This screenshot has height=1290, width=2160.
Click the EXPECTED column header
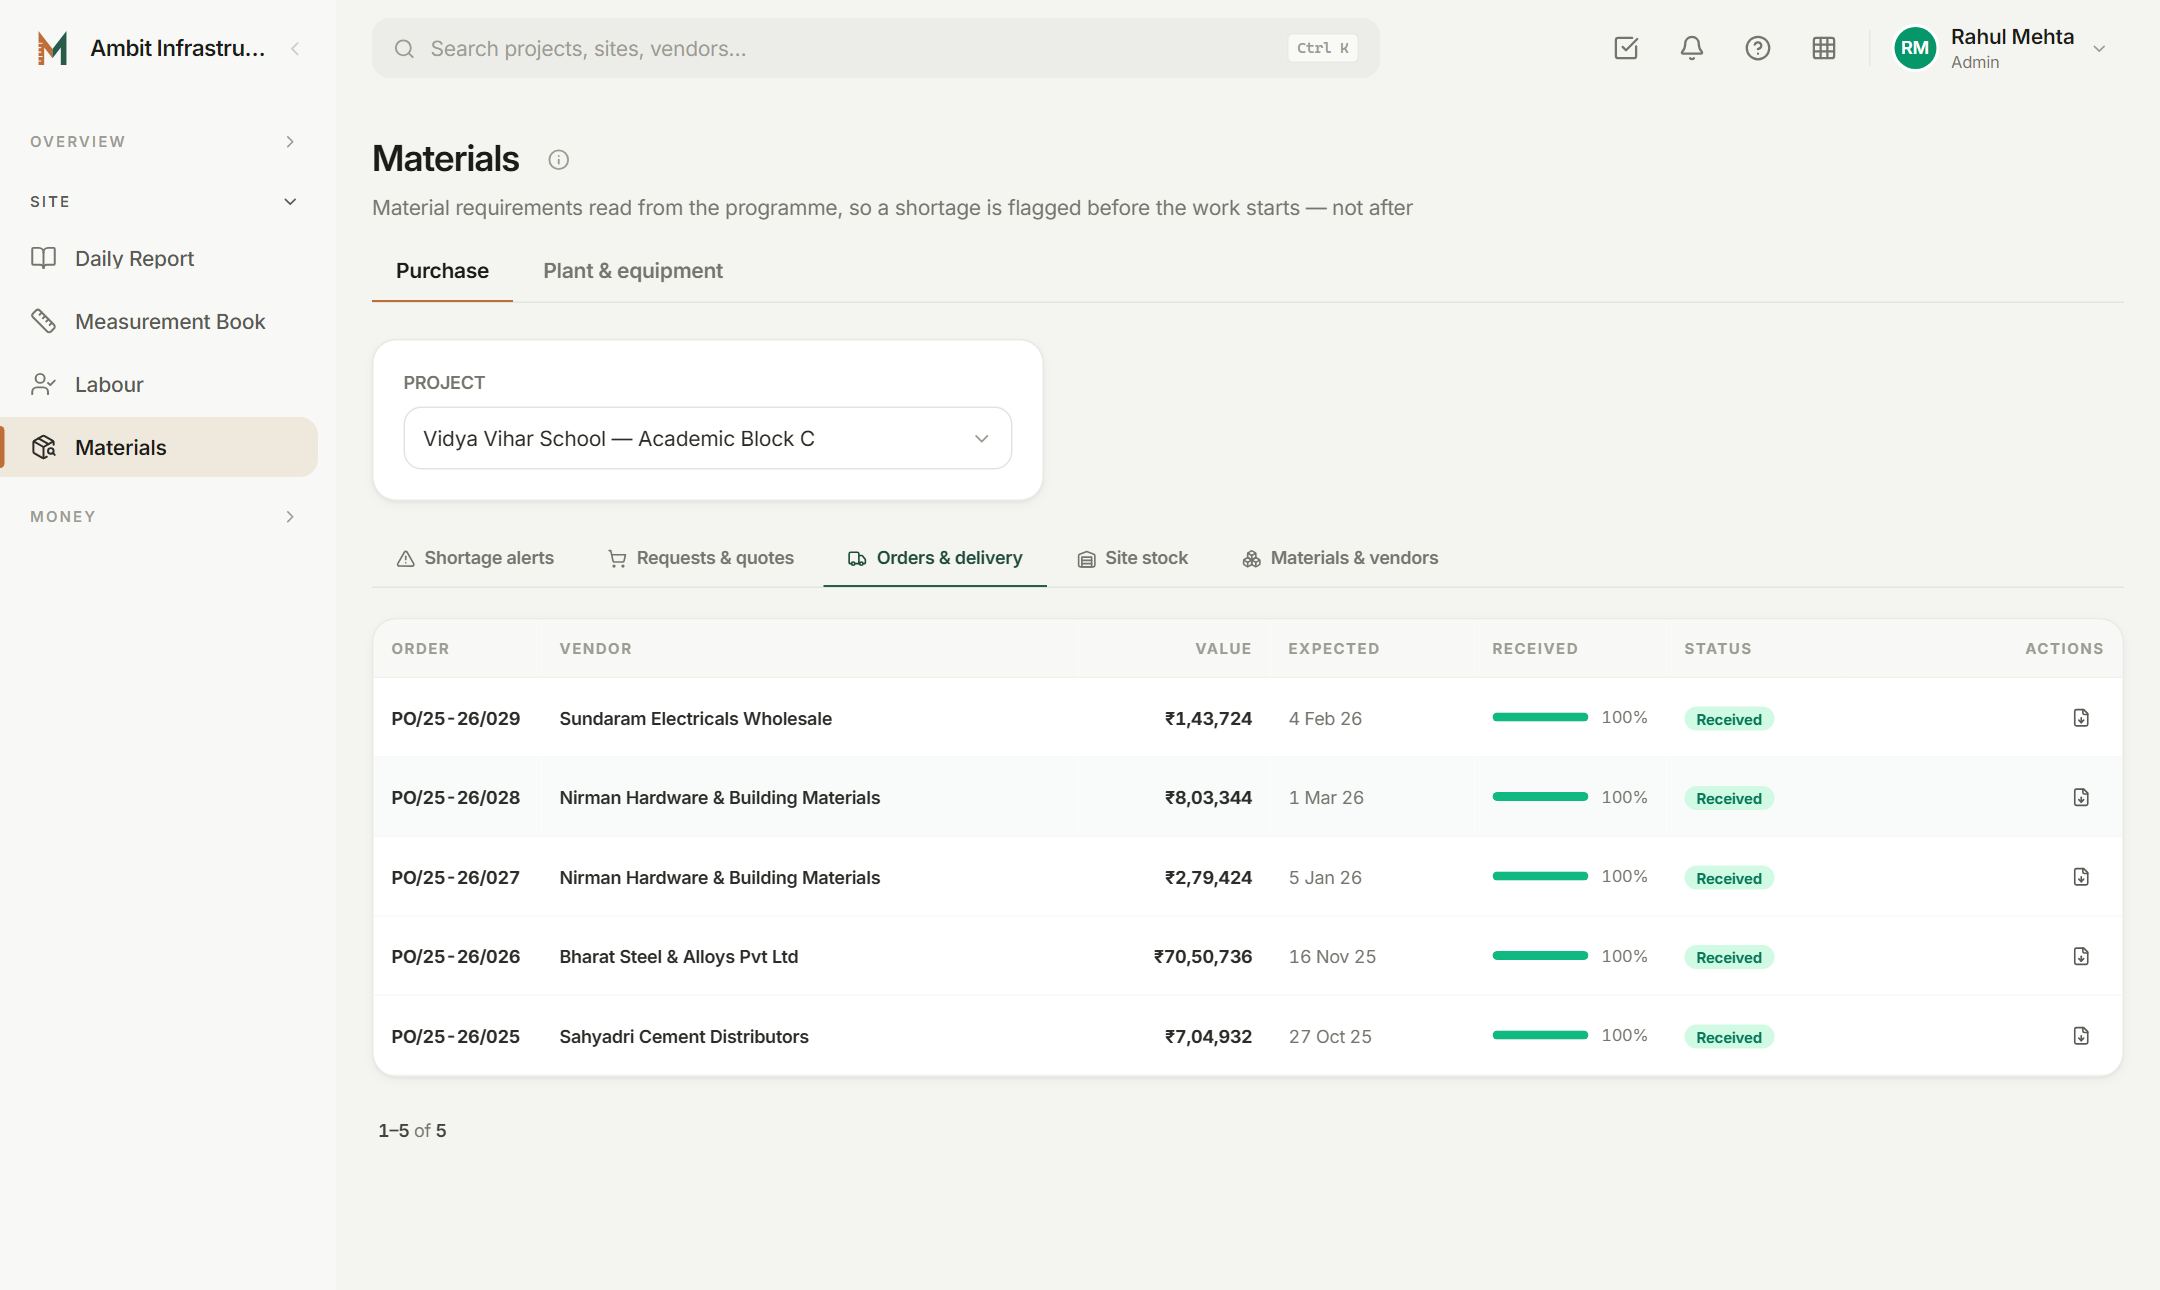pyautogui.click(x=1334, y=648)
